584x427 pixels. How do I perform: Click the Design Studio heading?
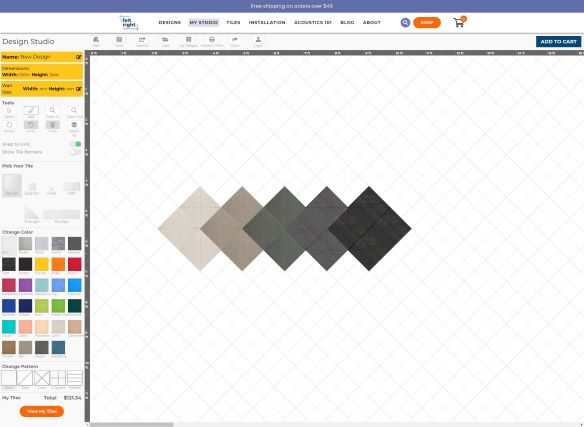pyautogui.click(x=28, y=41)
